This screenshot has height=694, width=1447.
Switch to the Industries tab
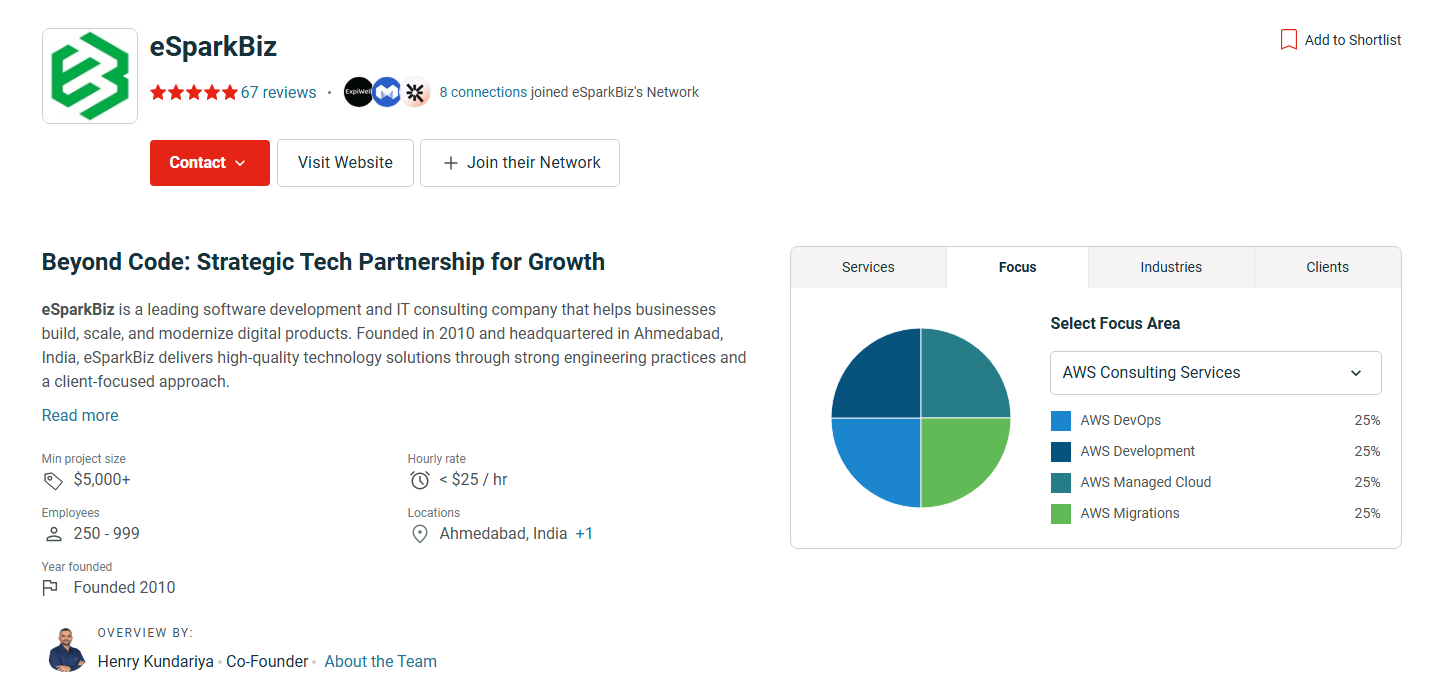1171,267
